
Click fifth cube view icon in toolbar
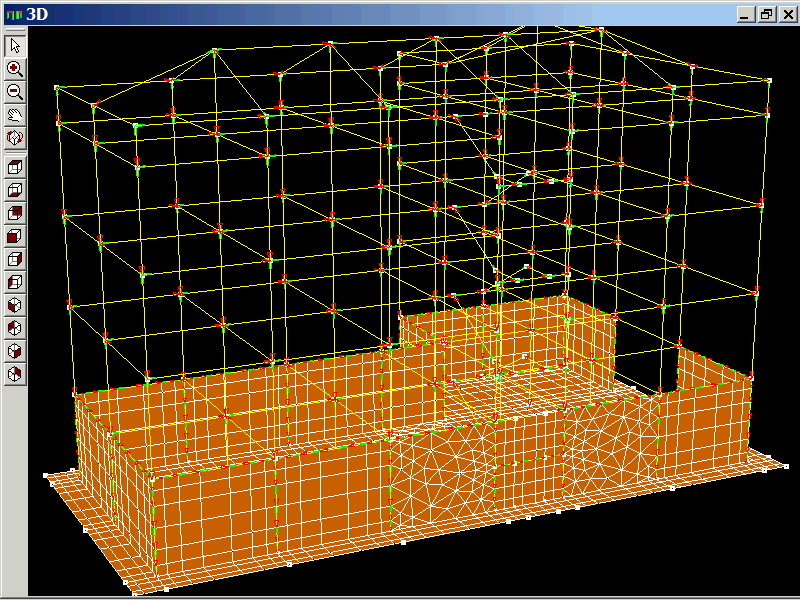click(15, 259)
